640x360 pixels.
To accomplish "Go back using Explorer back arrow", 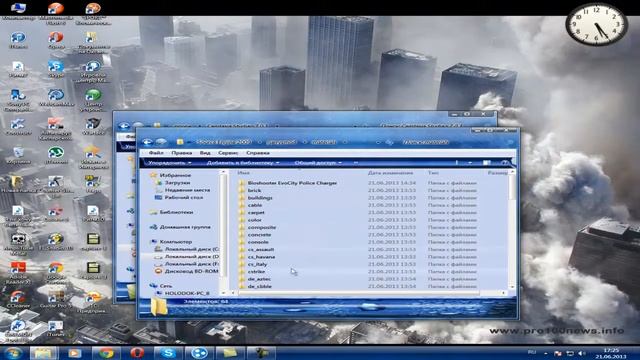I will tap(147, 142).
